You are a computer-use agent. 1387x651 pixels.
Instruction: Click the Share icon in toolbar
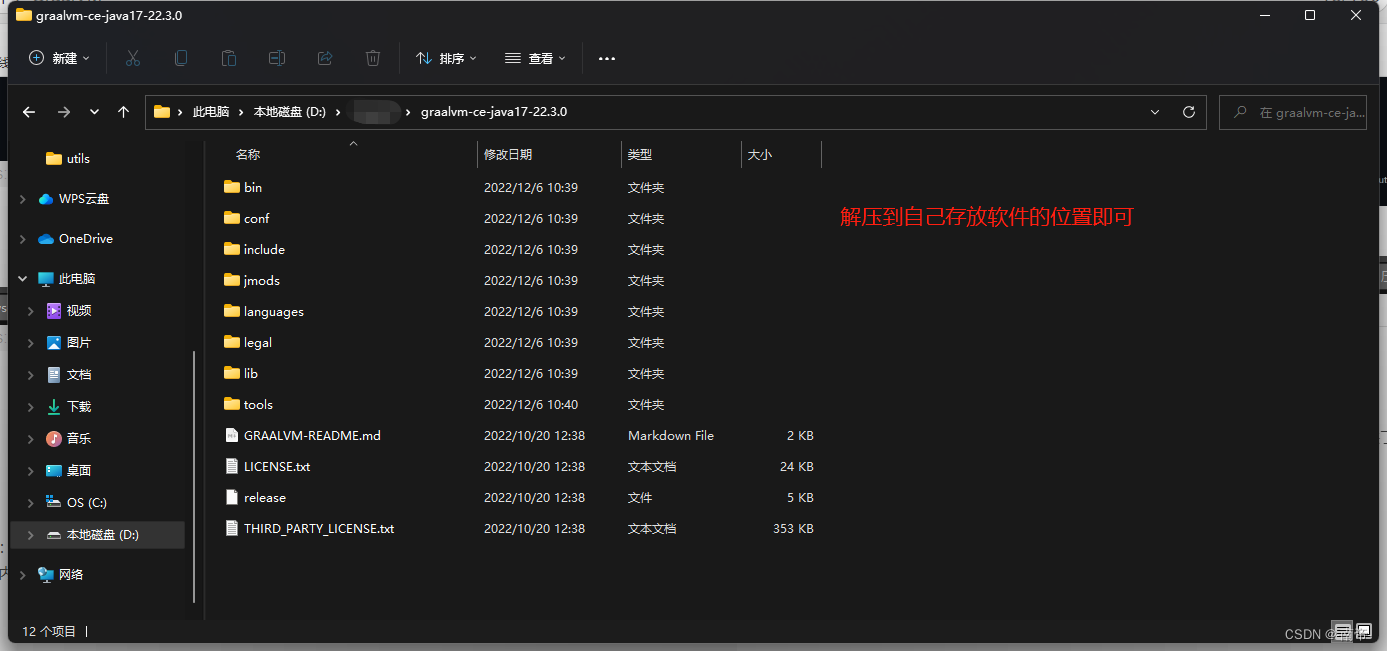coord(325,59)
